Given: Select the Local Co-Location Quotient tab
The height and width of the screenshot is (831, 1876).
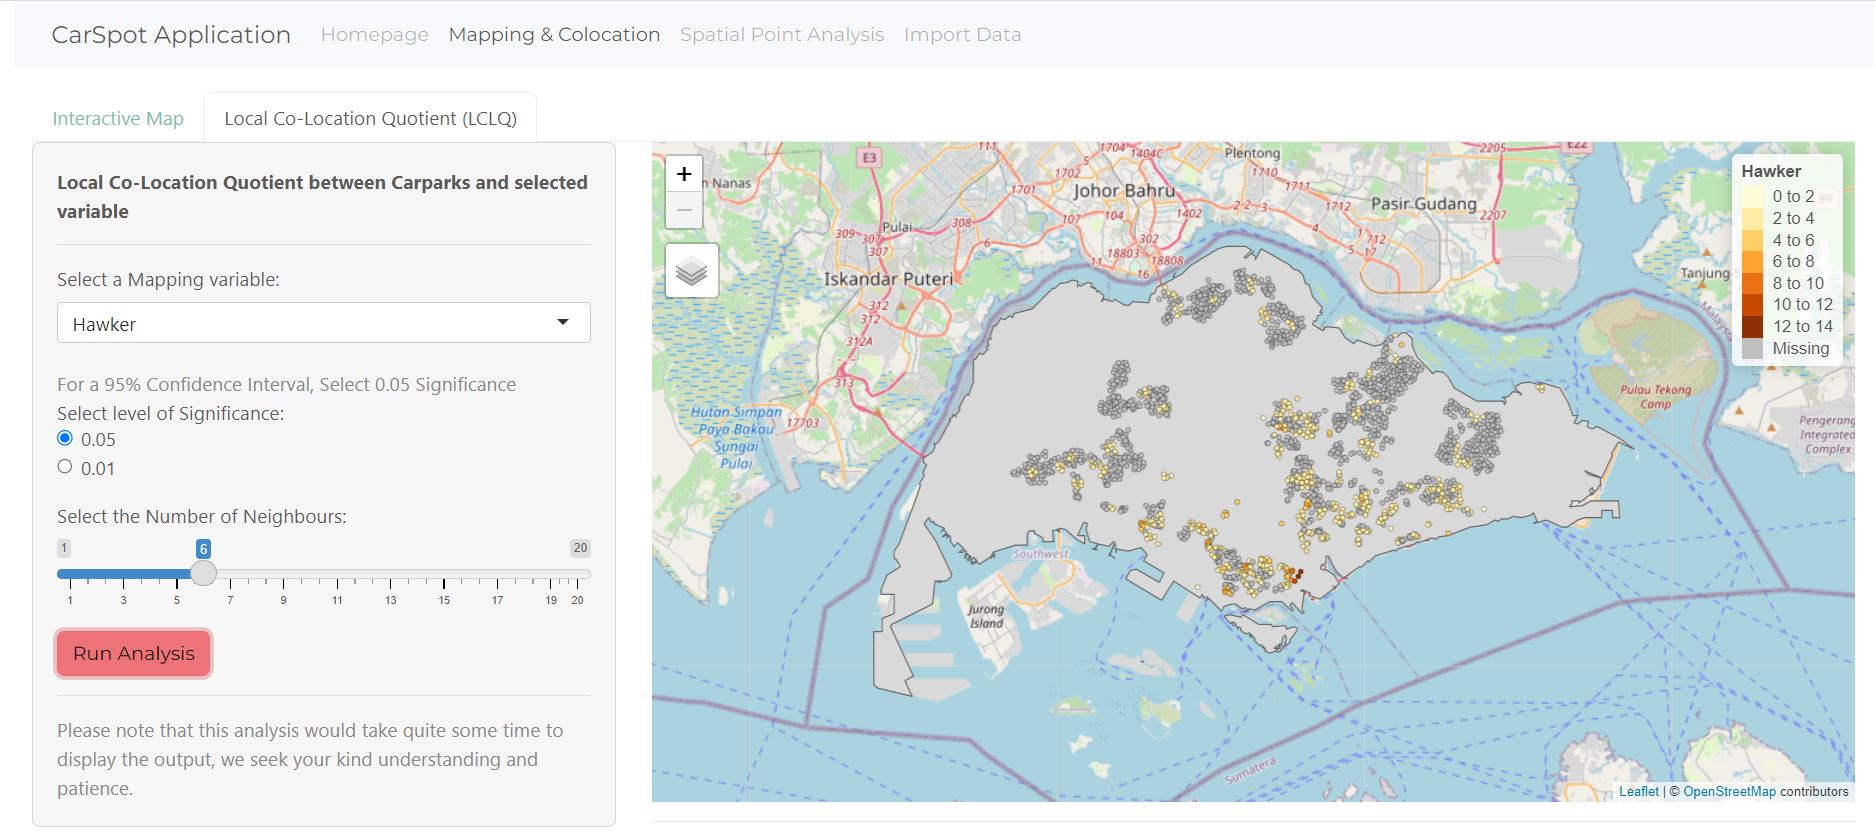Looking at the screenshot, I should pos(370,118).
